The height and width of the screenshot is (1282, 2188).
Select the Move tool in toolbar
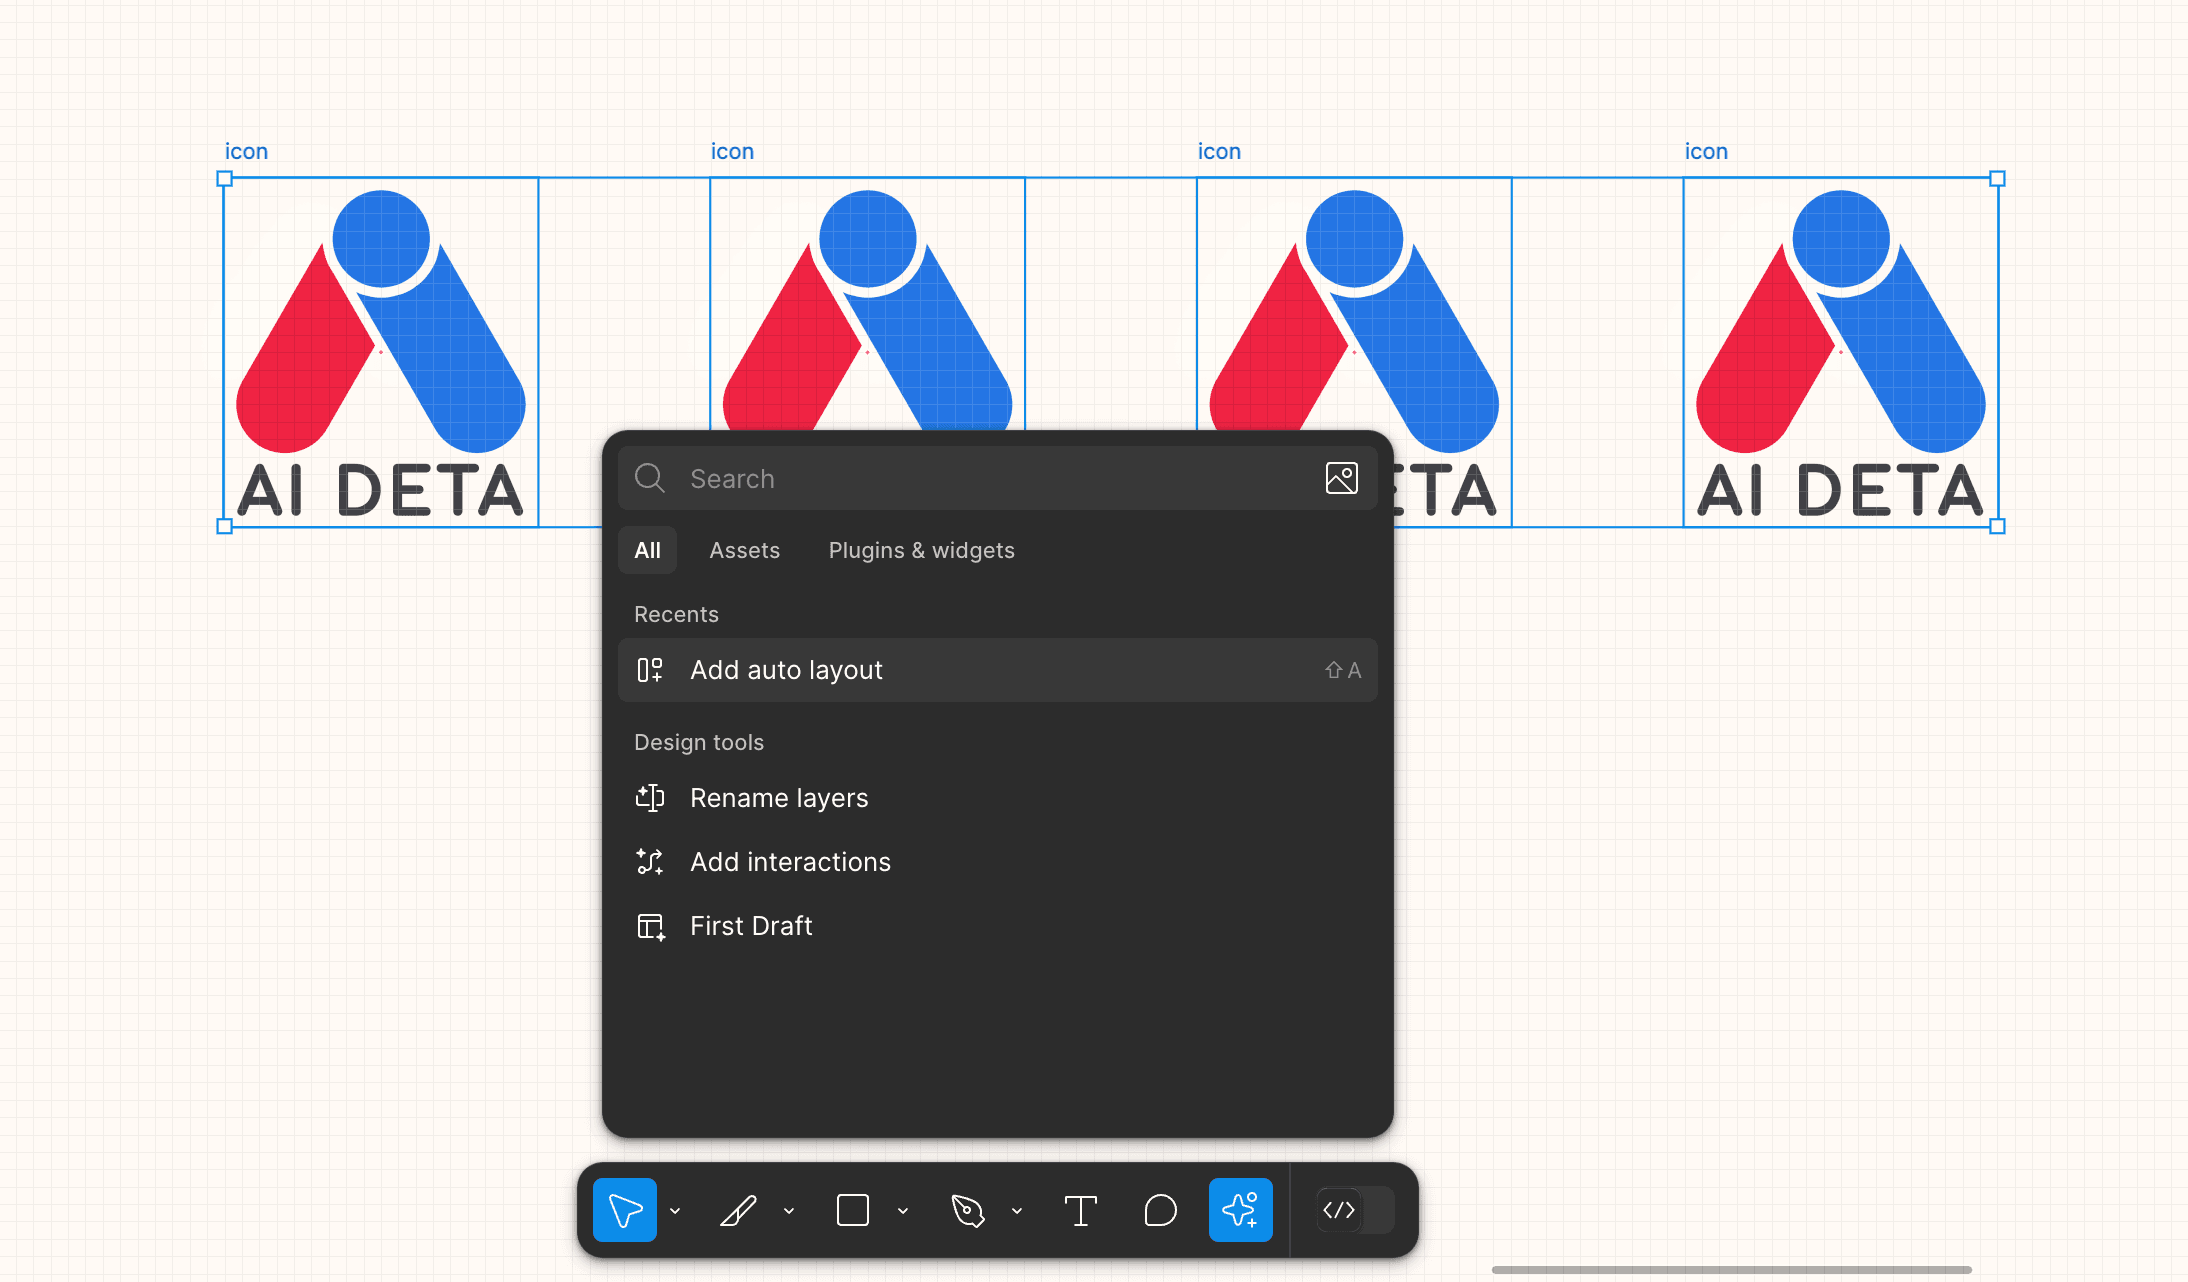tap(625, 1210)
